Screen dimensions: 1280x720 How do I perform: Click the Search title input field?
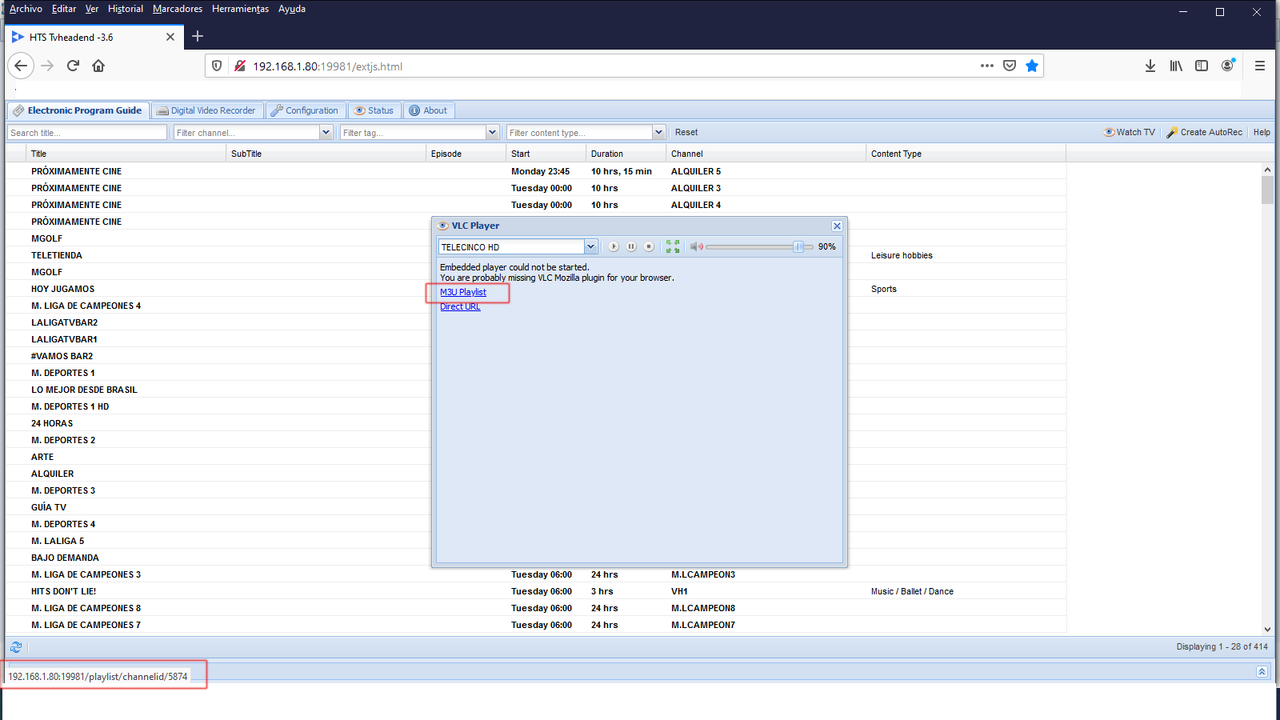(x=87, y=132)
